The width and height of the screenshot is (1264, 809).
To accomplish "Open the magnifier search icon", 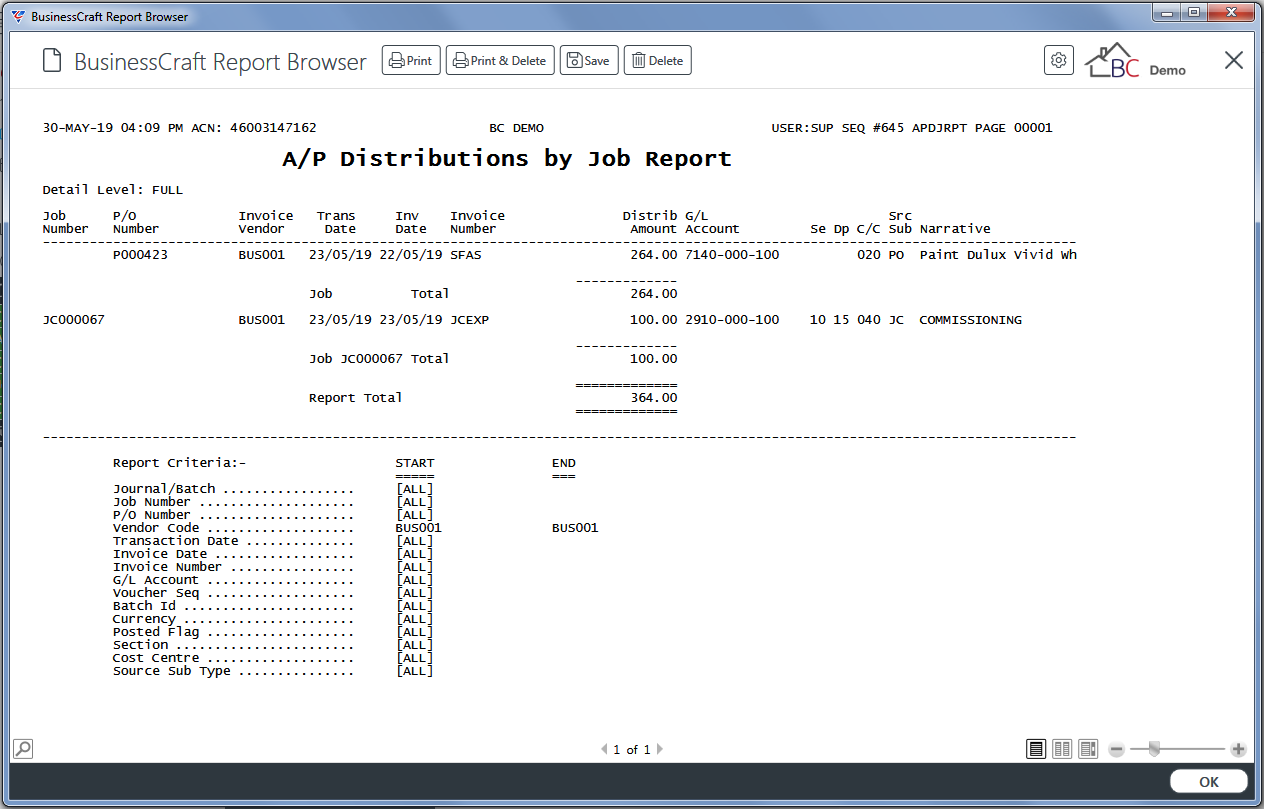I will click(23, 748).
